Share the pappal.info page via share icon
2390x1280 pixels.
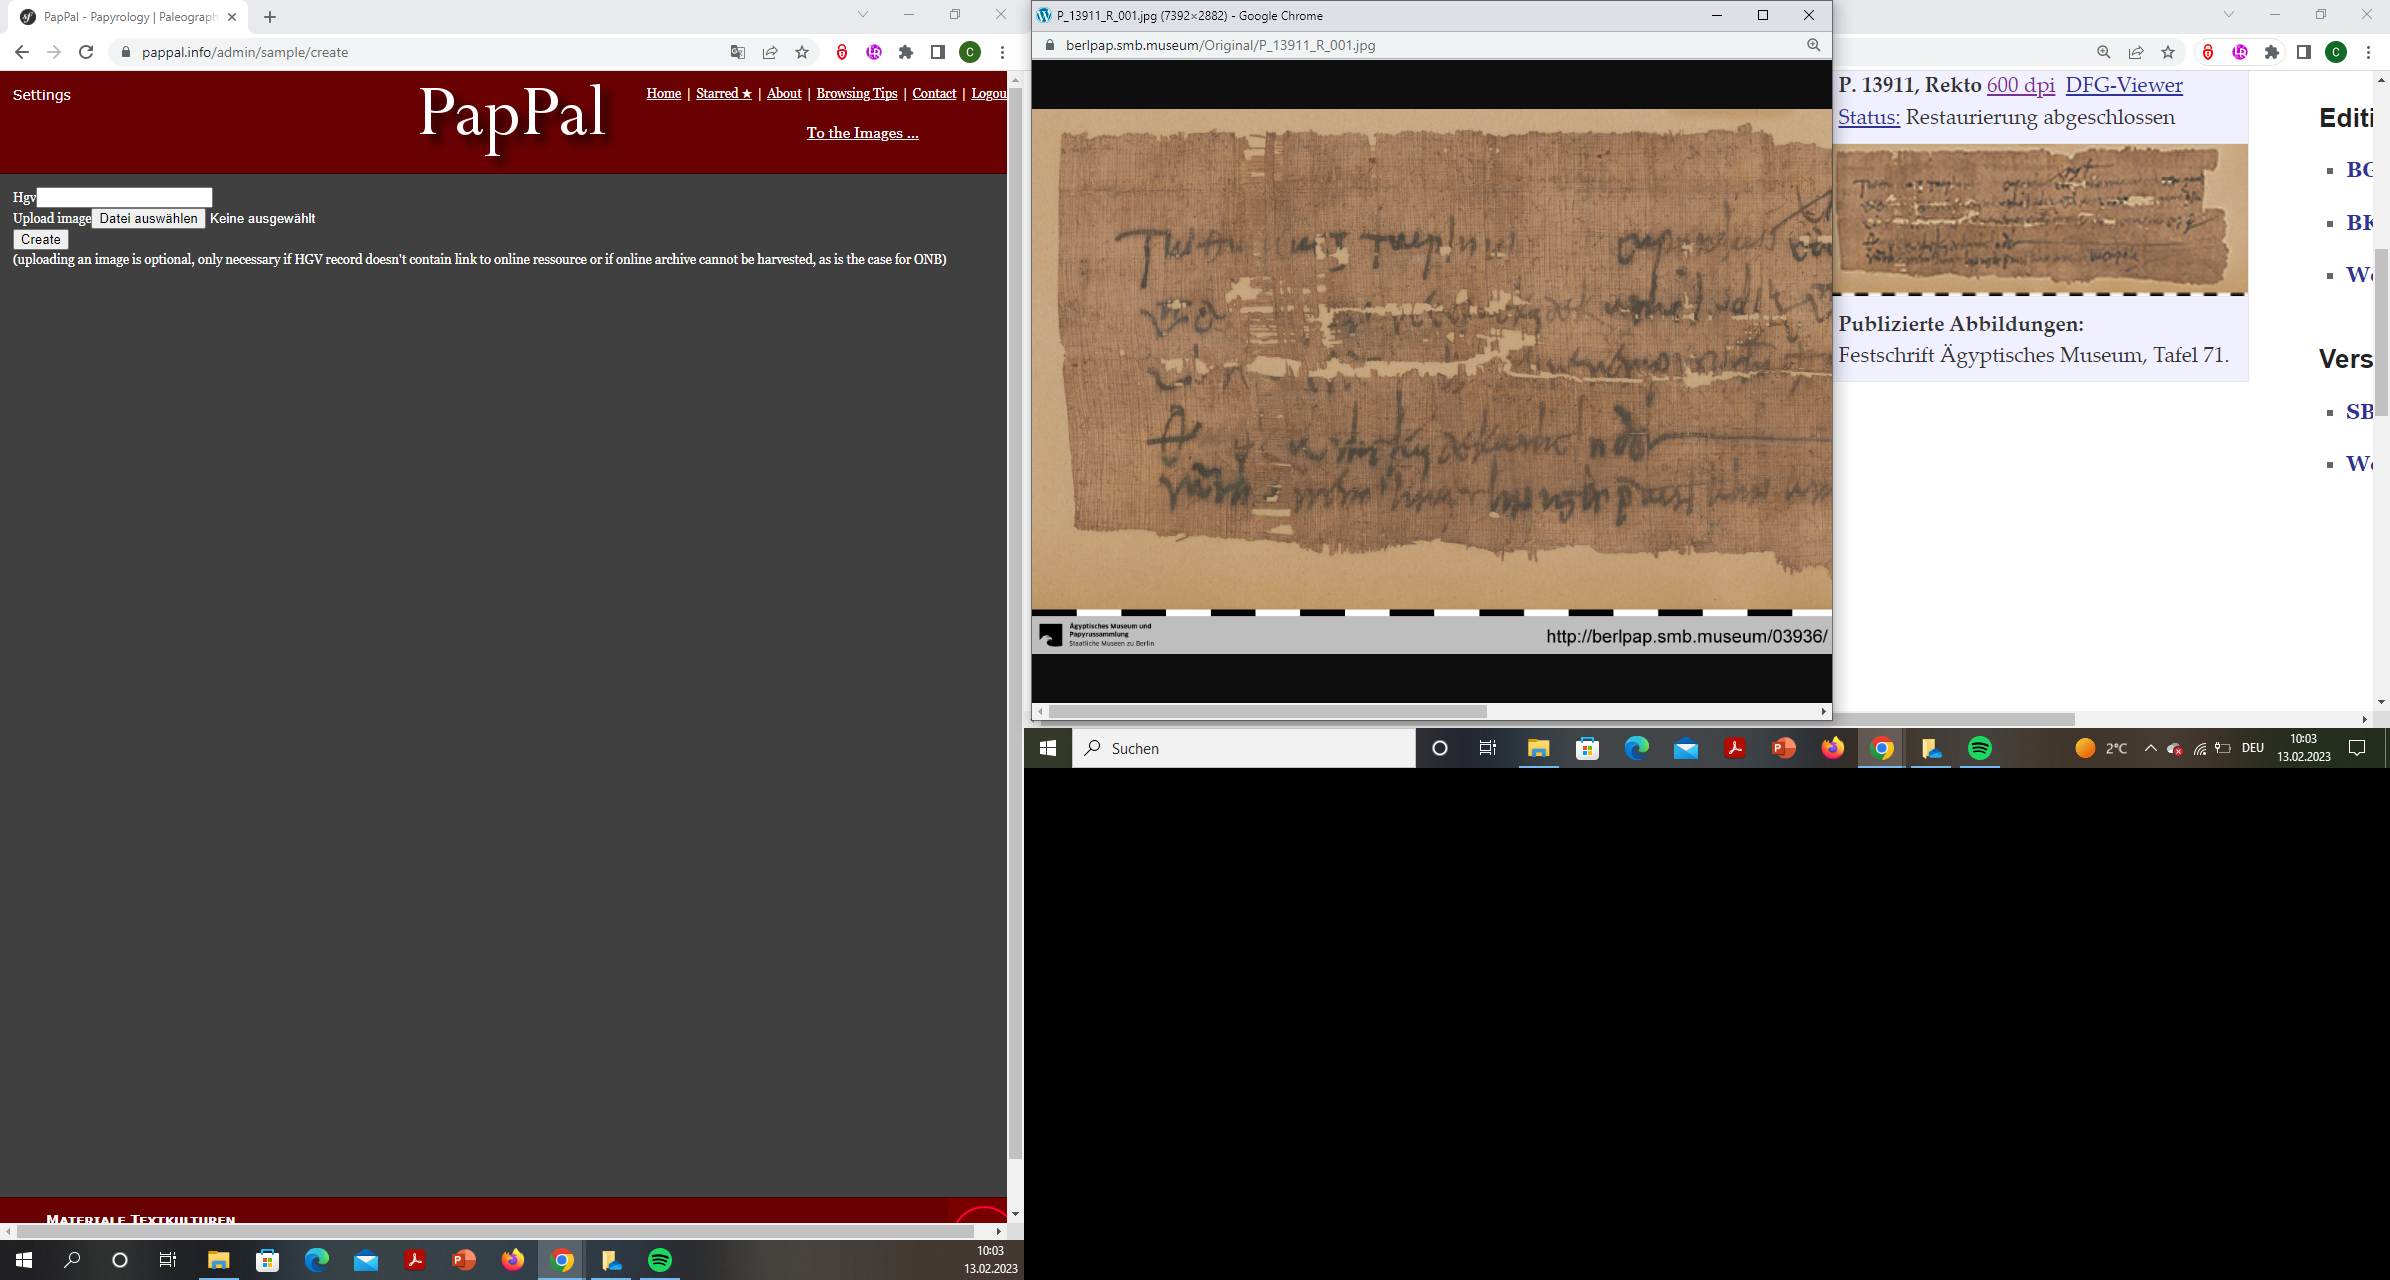pos(770,52)
